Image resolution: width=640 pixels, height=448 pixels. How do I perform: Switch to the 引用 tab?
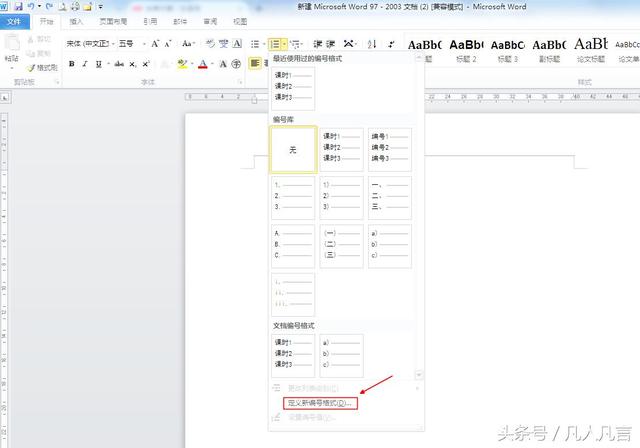tap(150, 22)
